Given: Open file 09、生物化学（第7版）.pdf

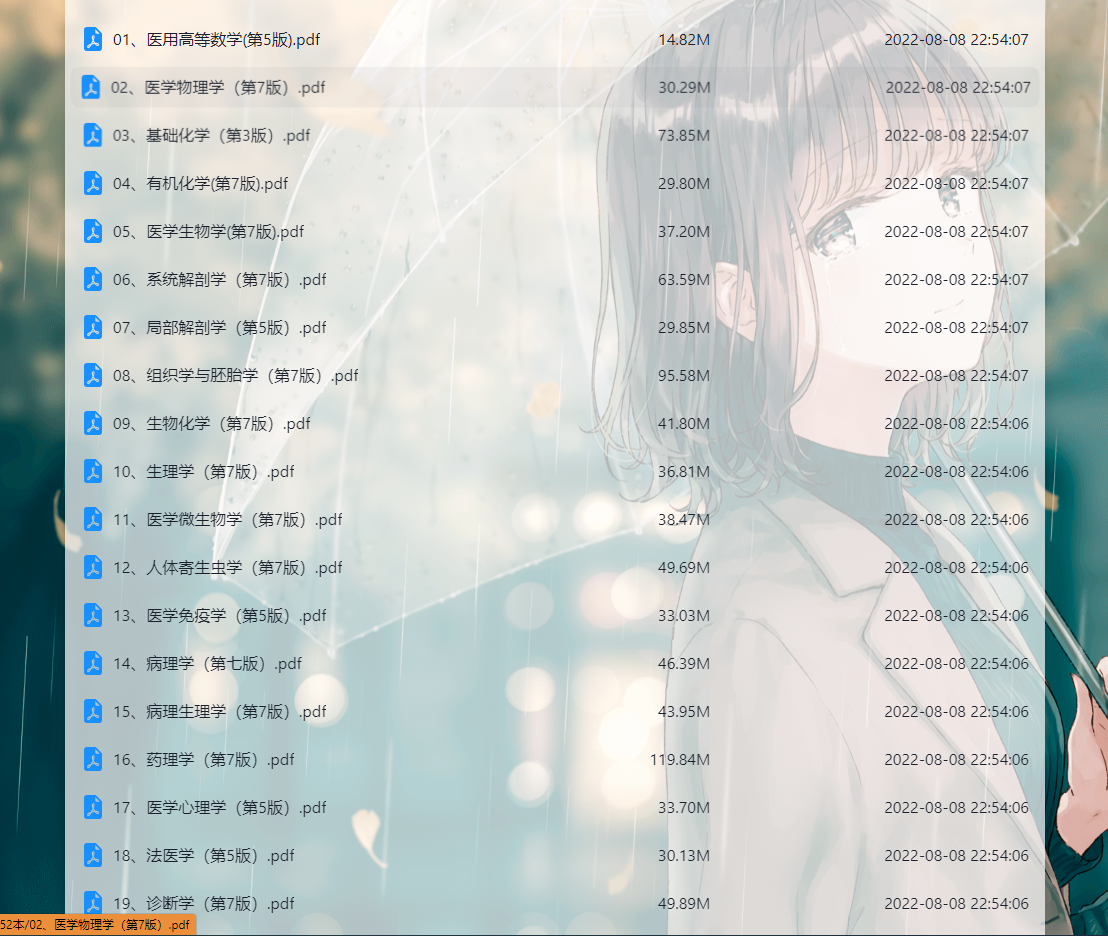Looking at the screenshot, I should pos(211,424).
